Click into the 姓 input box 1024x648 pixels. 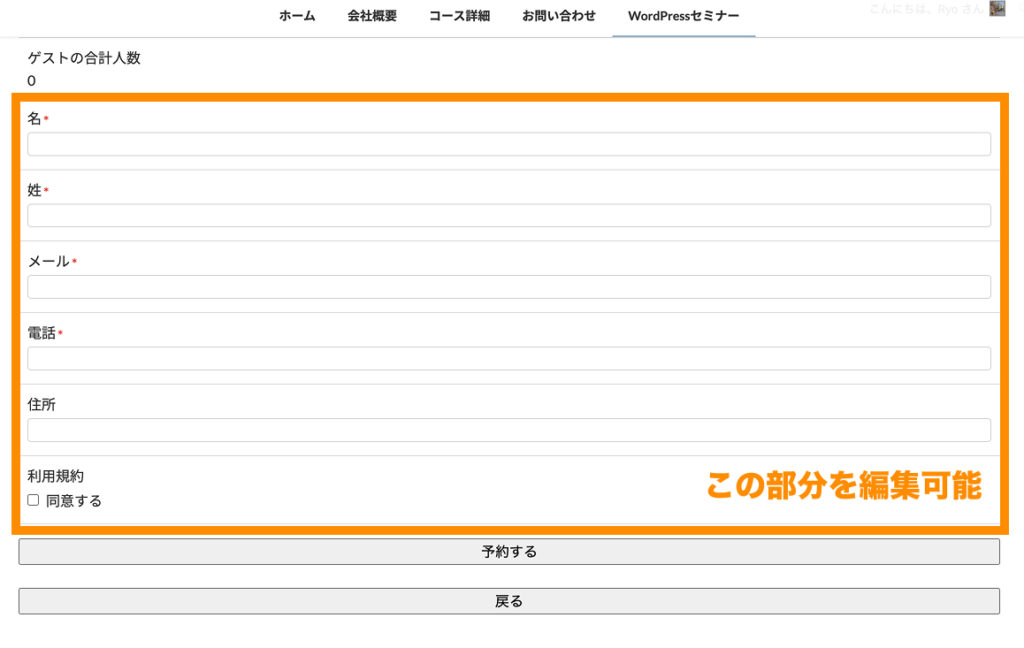coord(508,216)
